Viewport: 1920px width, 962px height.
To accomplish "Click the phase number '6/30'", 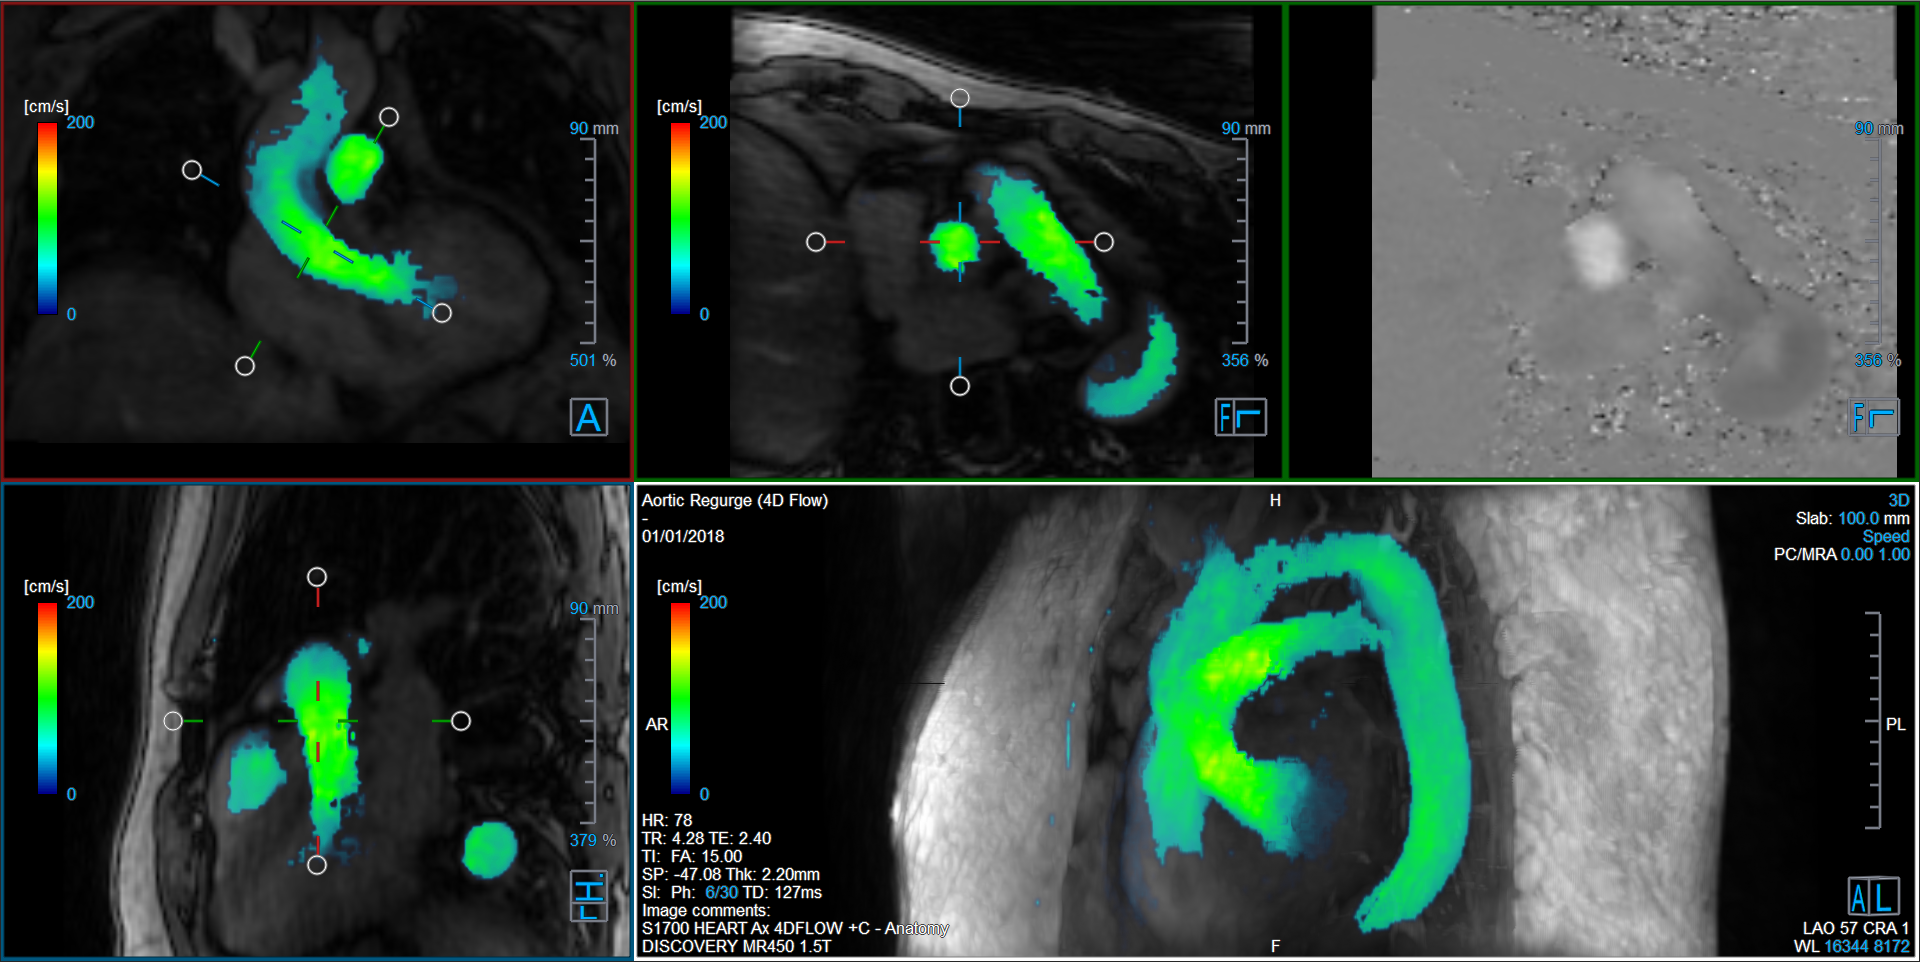I will click(x=721, y=892).
